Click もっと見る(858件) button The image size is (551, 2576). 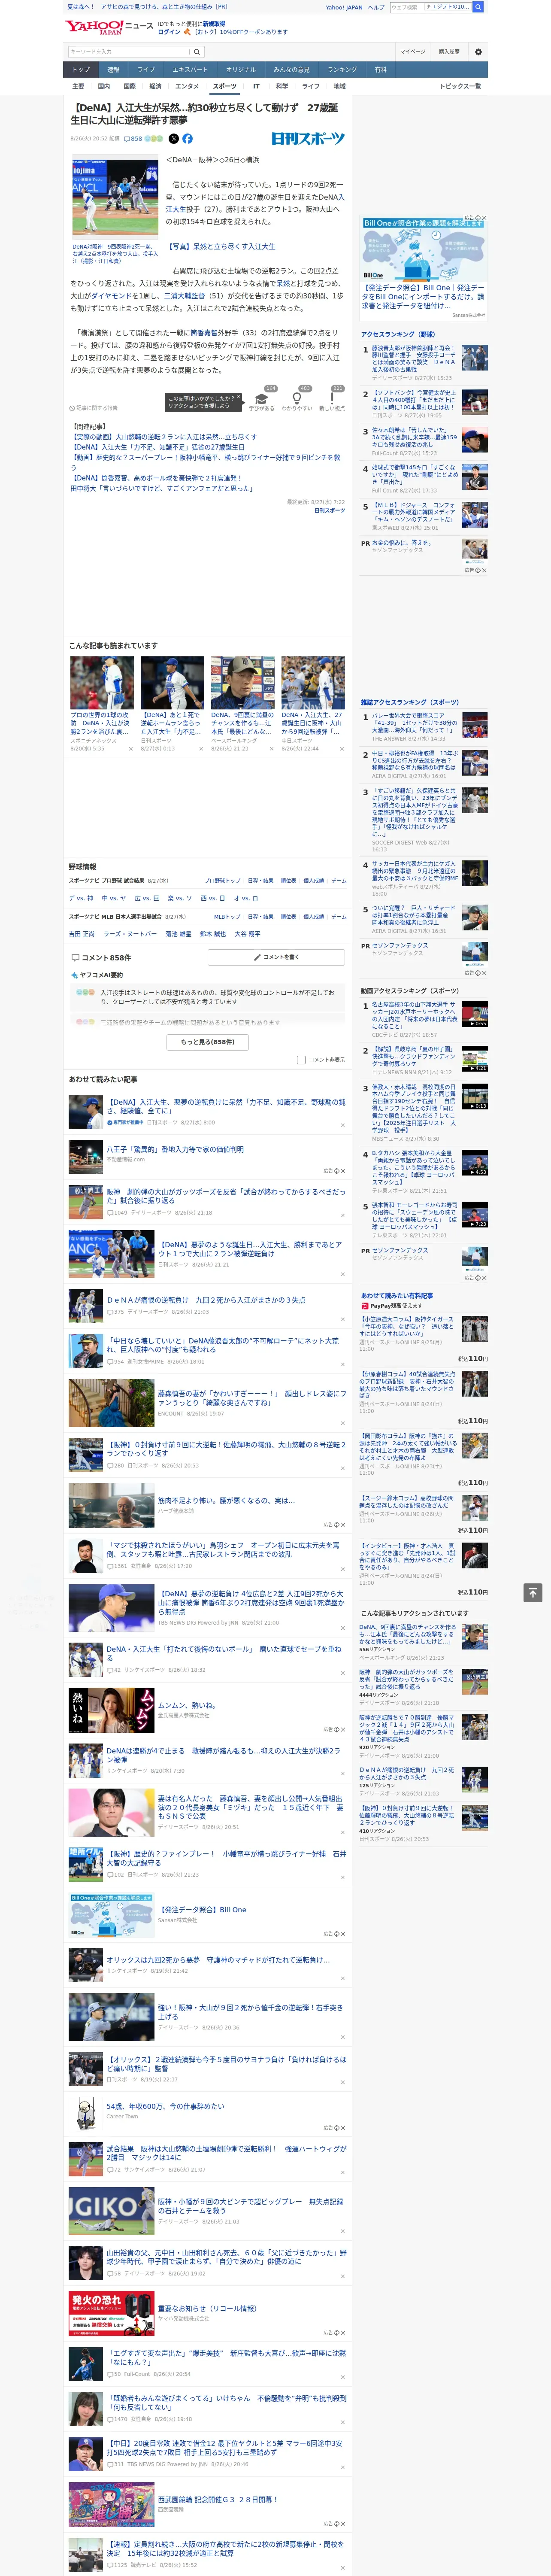[x=208, y=1042]
